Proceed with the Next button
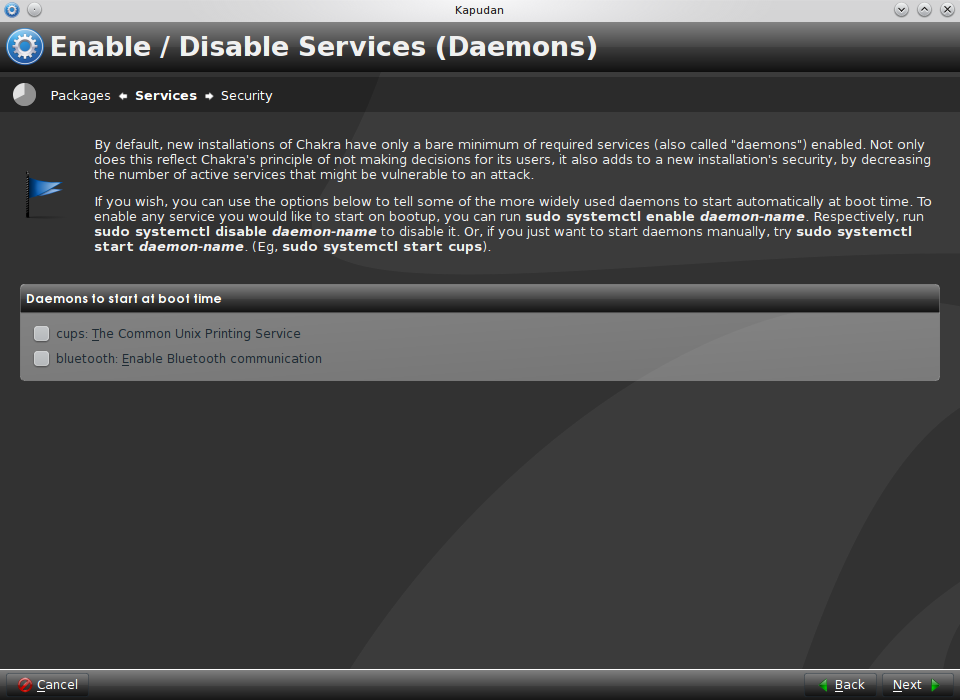 click(x=917, y=685)
